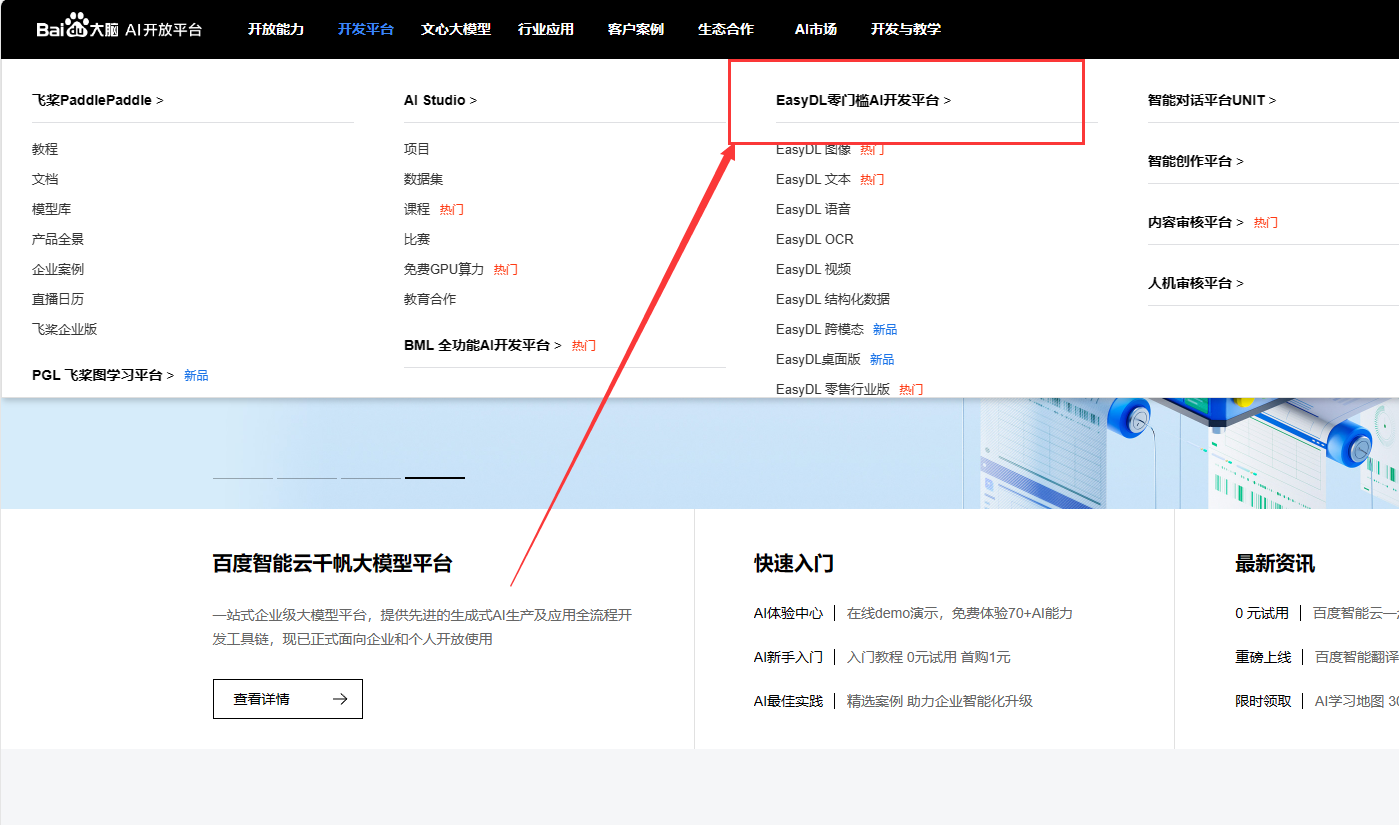Go to 智能创作平台

(x=1196, y=161)
